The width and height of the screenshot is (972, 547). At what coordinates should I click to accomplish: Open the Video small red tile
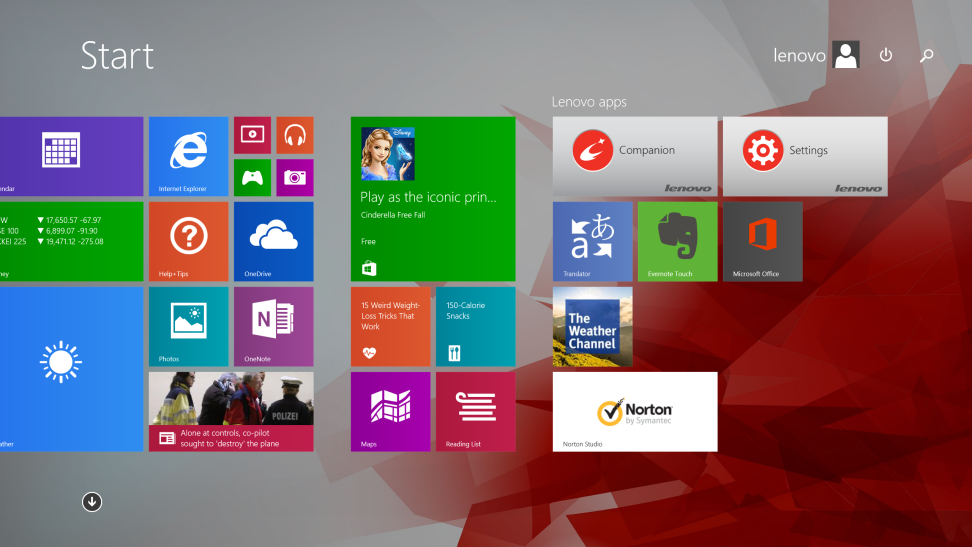[252, 135]
